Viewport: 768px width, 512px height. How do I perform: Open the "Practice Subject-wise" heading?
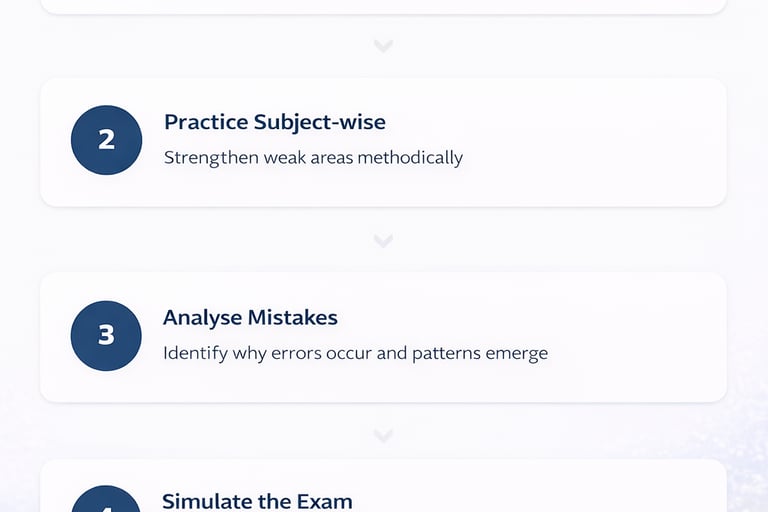[x=274, y=122]
